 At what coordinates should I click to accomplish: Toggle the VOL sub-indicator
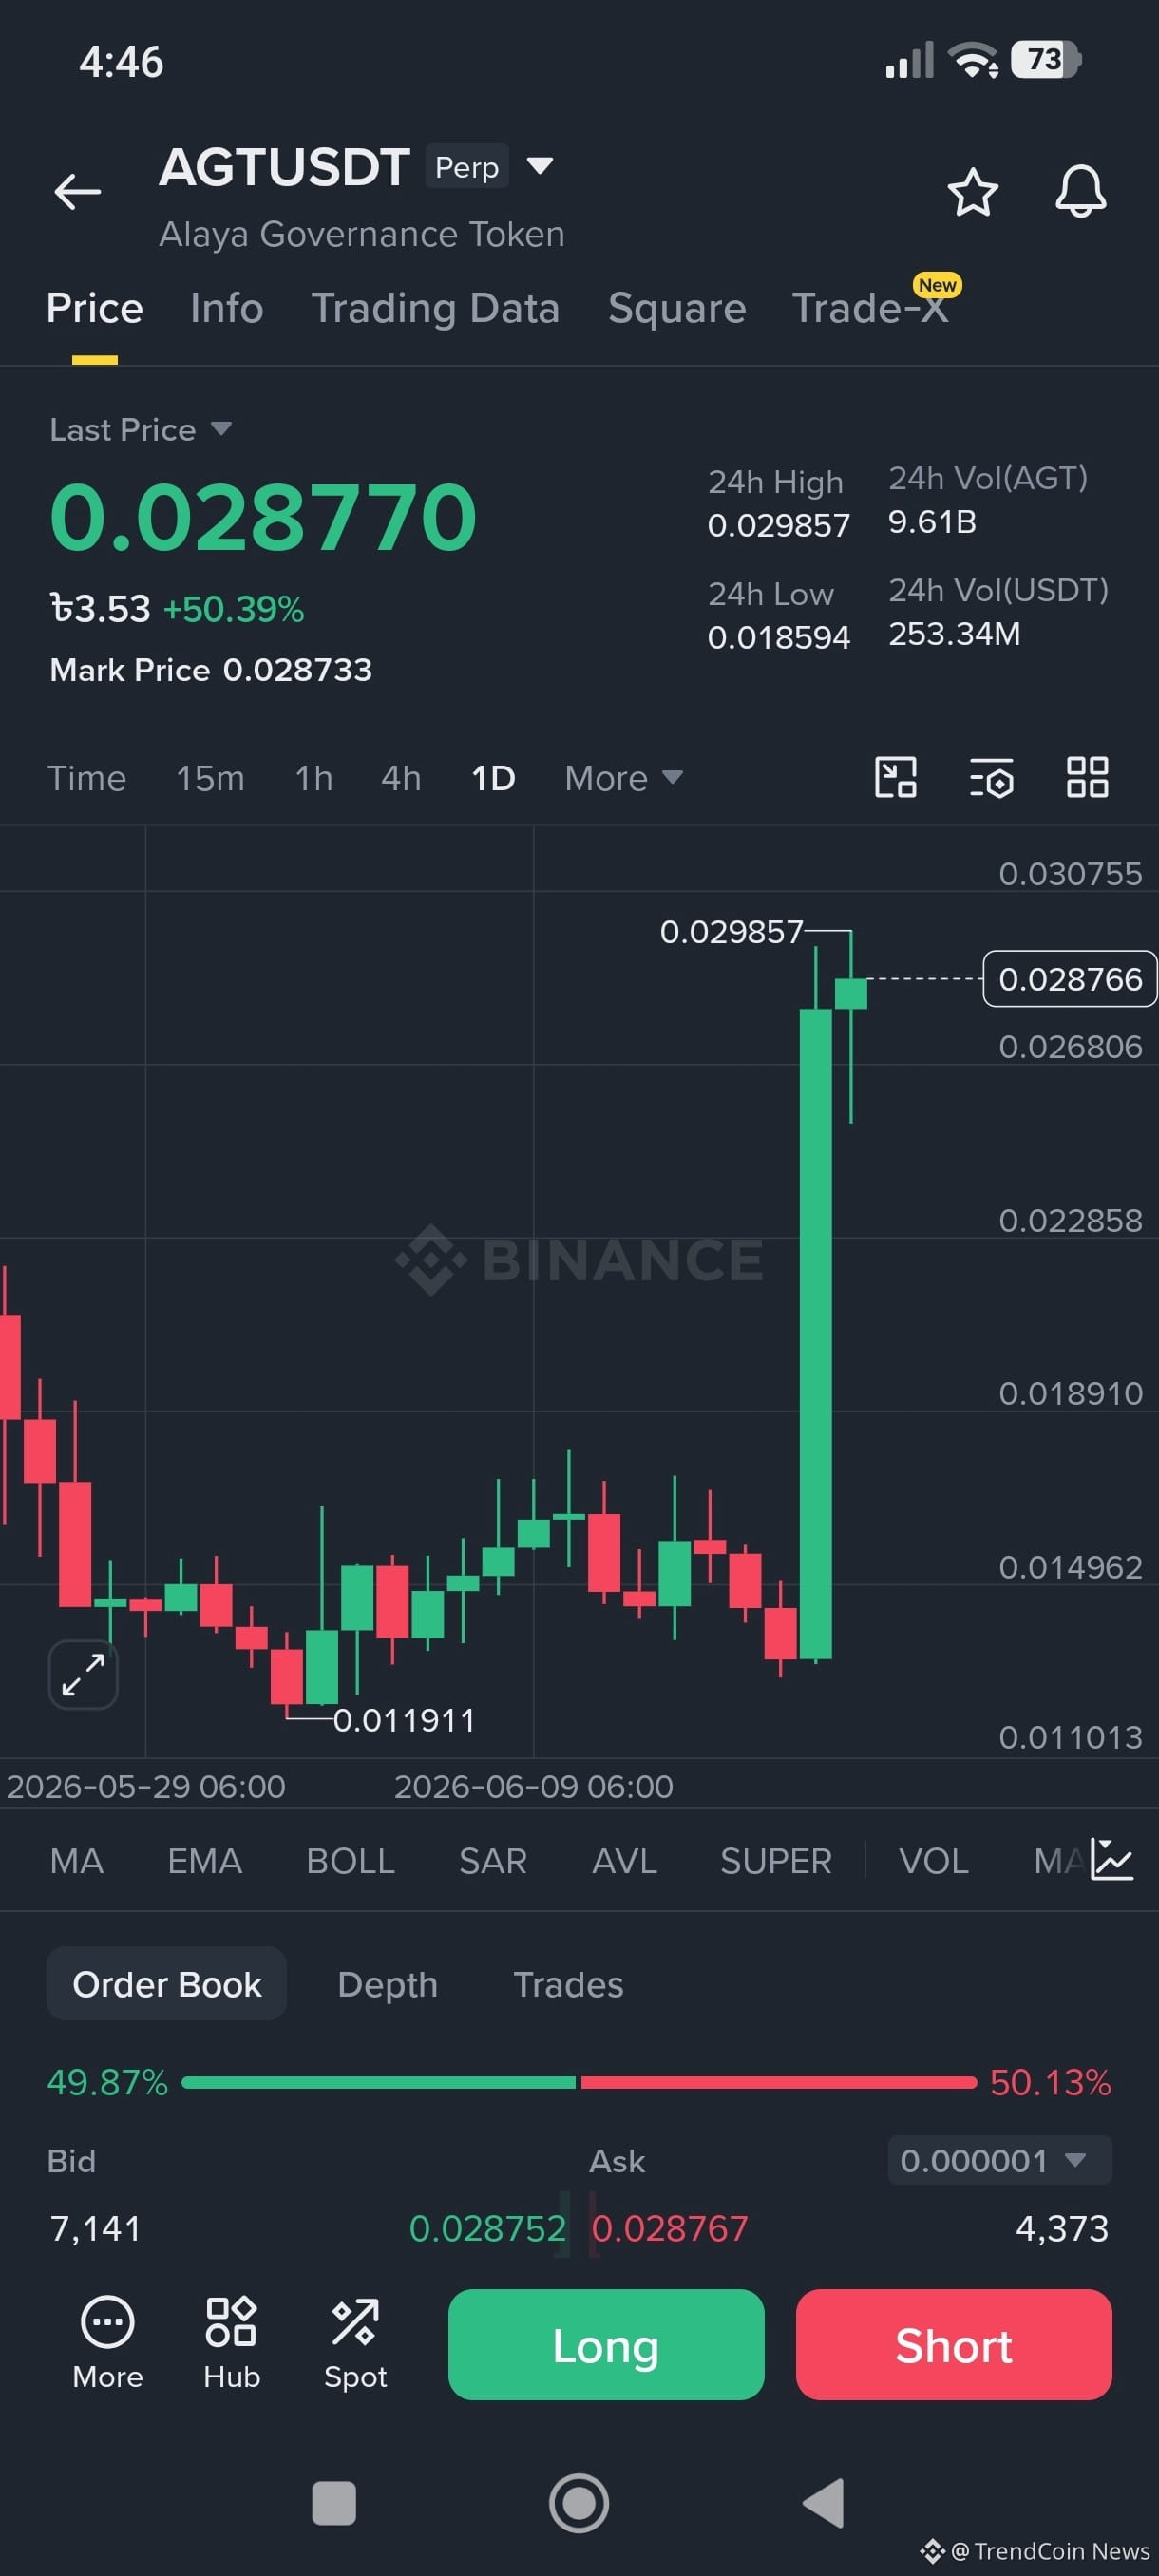tap(933, 1861)
